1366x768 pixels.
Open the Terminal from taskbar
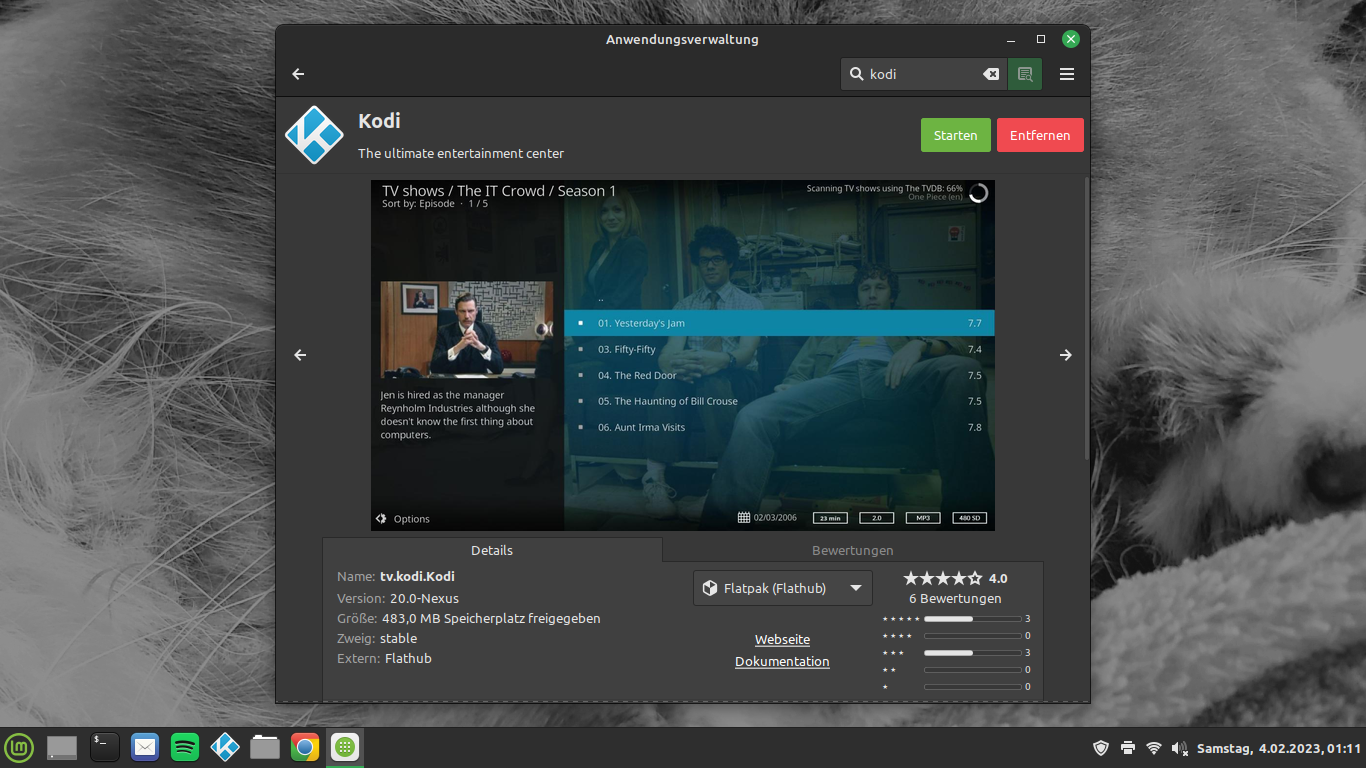point(105,747)
